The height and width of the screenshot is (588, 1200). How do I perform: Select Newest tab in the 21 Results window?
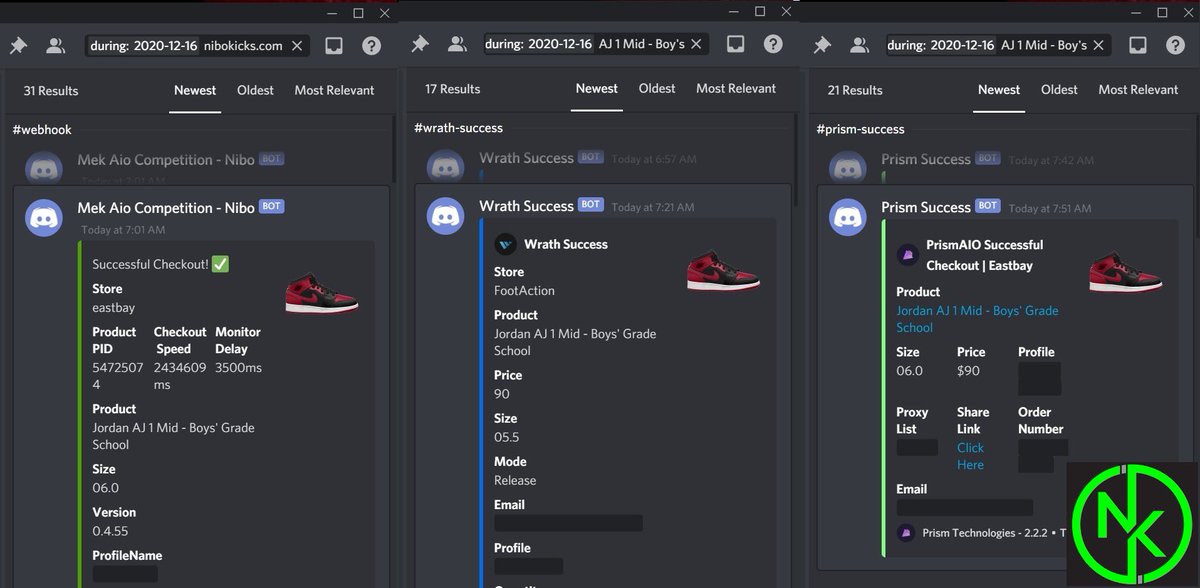[999, 89]
